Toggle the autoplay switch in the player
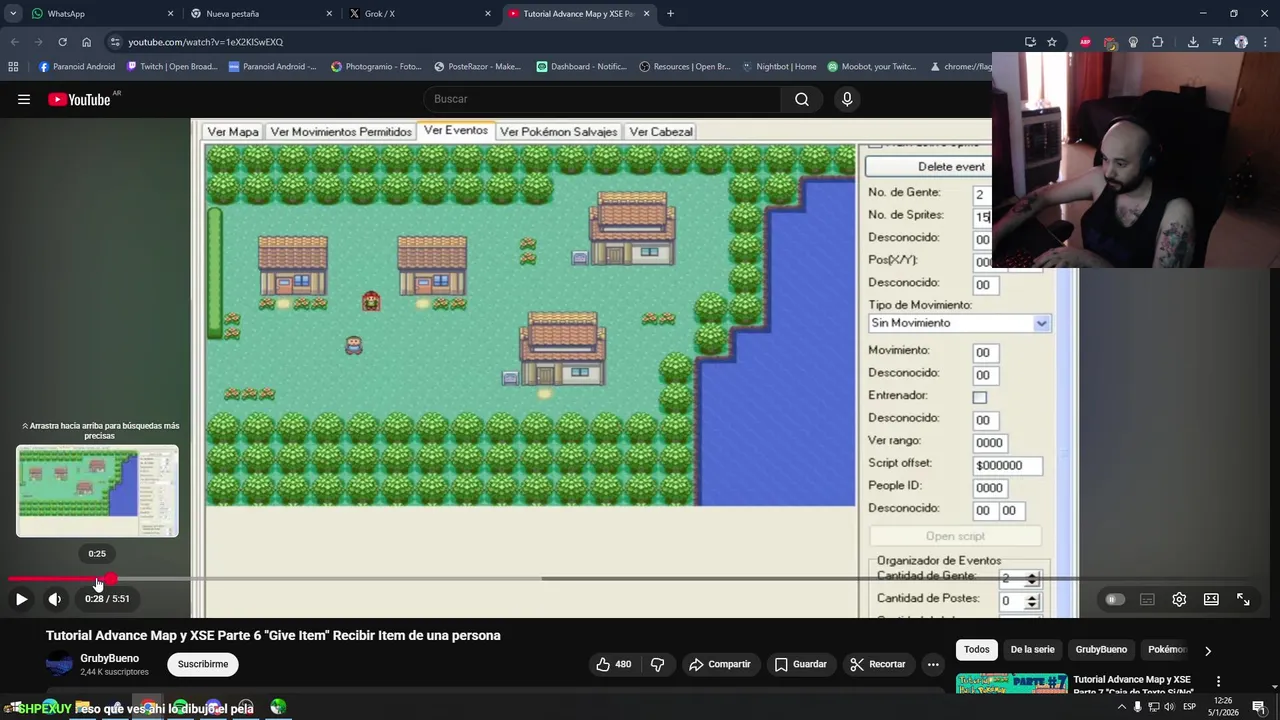The image size is (1280, 720). 1115,599
